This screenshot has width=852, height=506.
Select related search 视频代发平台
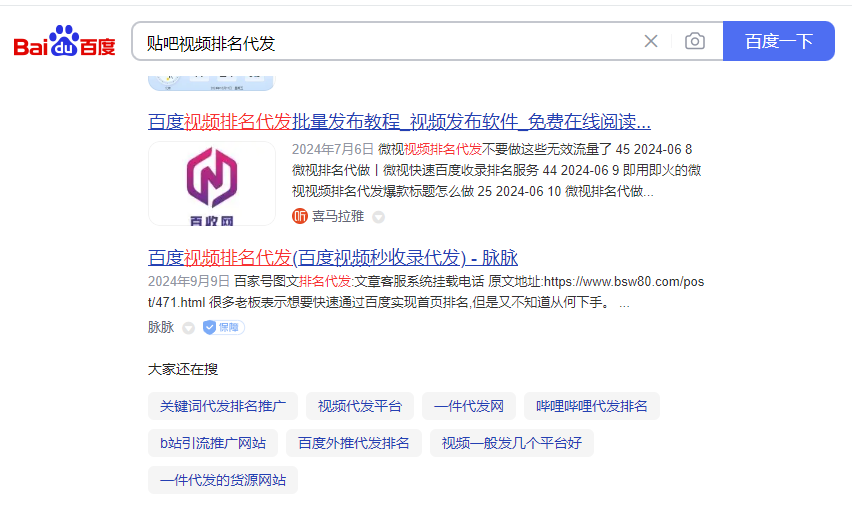click(x=360, y=406)
